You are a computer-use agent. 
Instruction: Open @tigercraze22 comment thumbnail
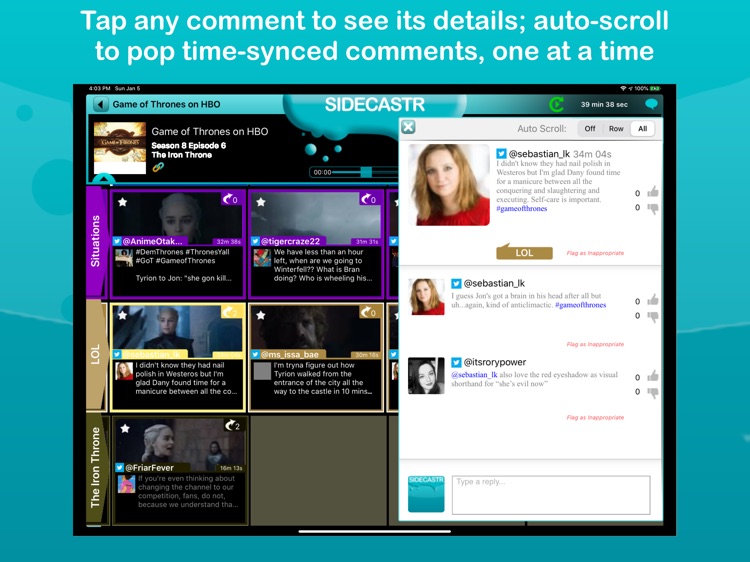(316, 218)
